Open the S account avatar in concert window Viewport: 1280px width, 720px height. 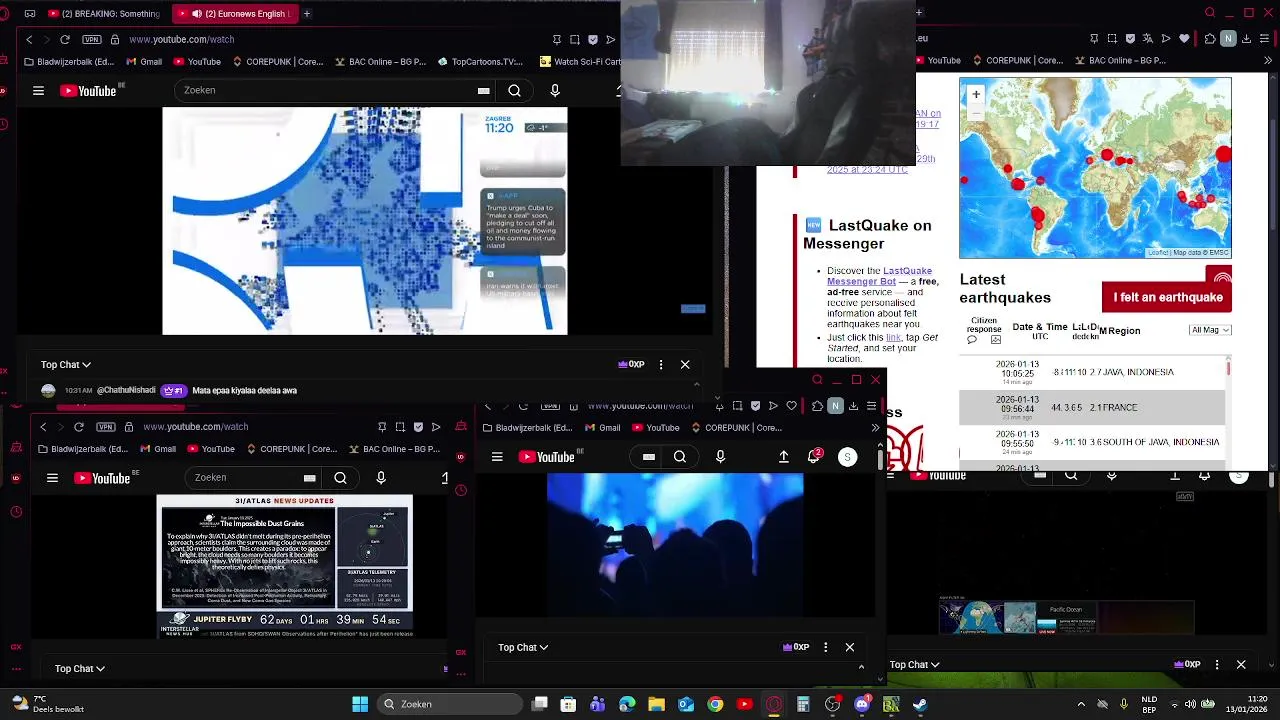(847, 457)
